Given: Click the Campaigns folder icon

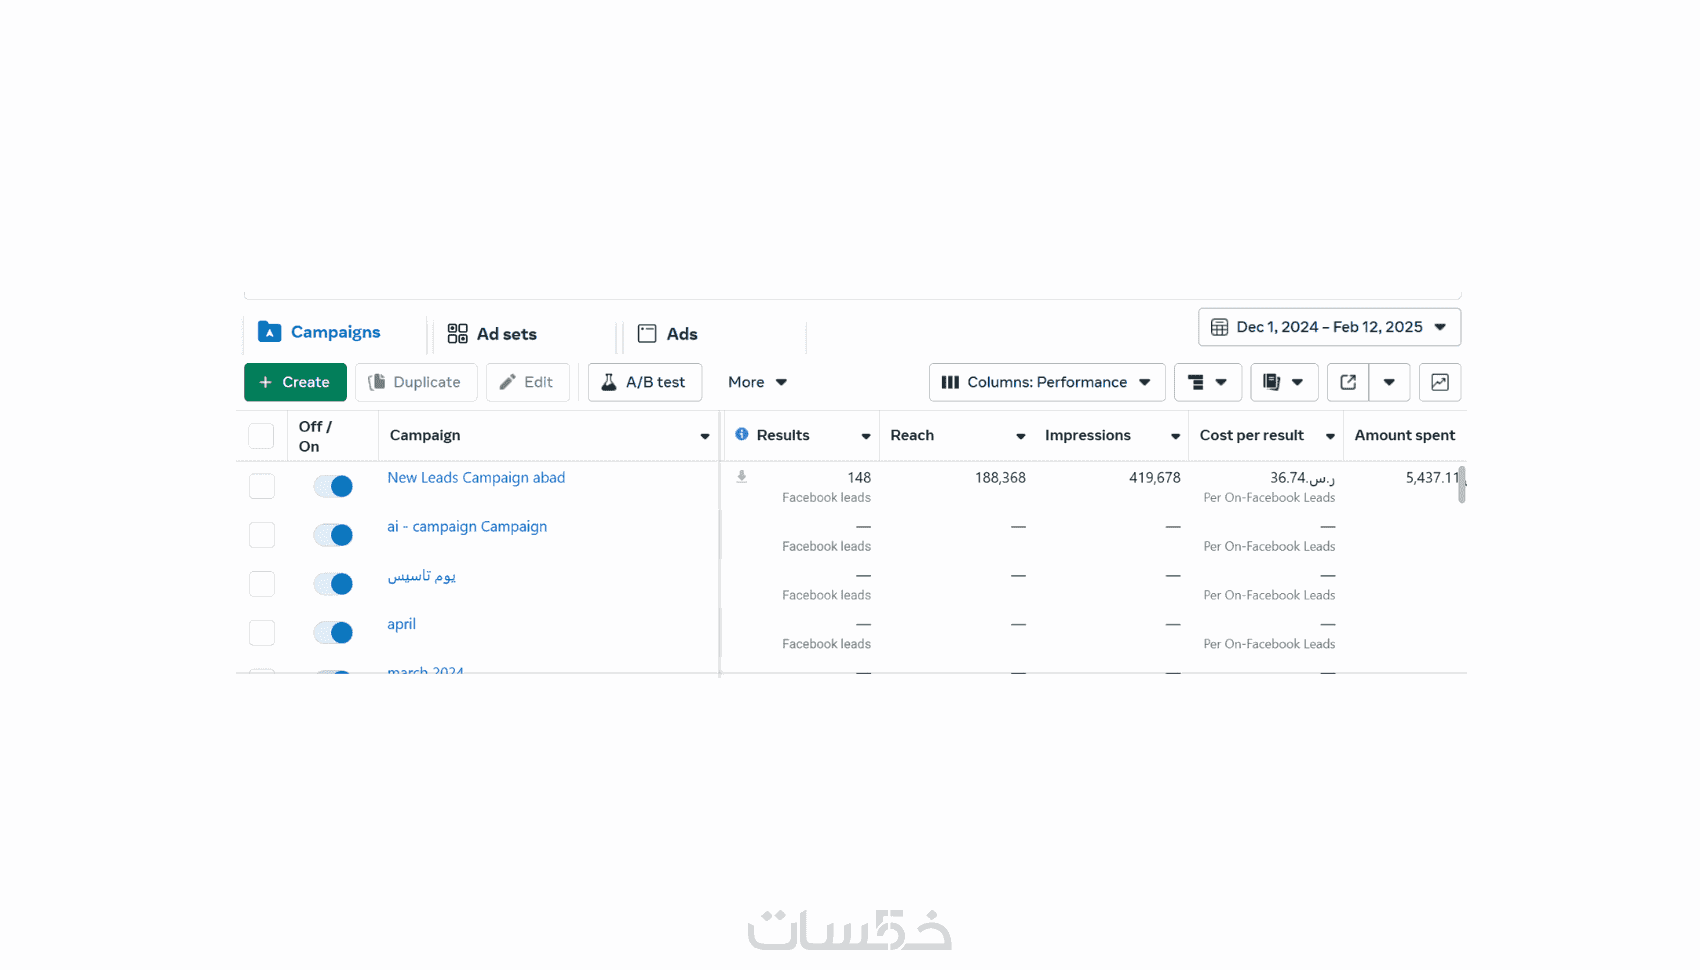Looking at the screenshot, I should [269, 332].
